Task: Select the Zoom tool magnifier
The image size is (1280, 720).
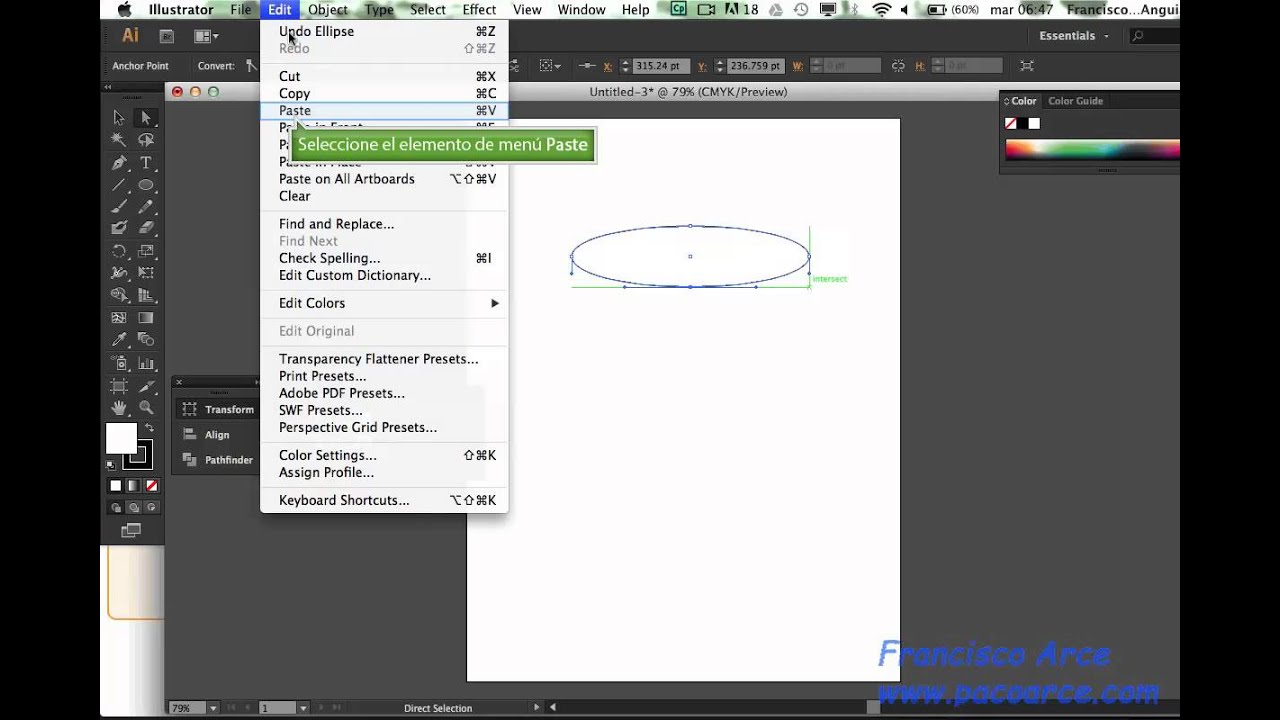Action: [x=146, y=407]
